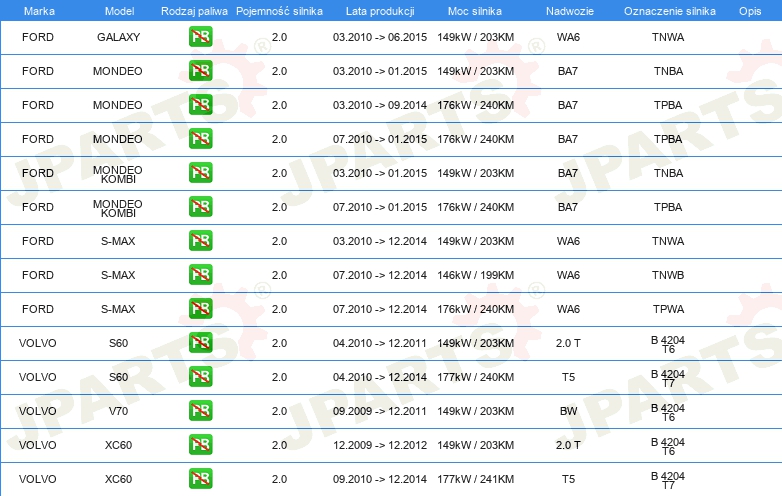Click the fuel icon in the MONDEO KOMBI TPBA row
The width and height of the screenshot is (782, 496).
(200, 206)
